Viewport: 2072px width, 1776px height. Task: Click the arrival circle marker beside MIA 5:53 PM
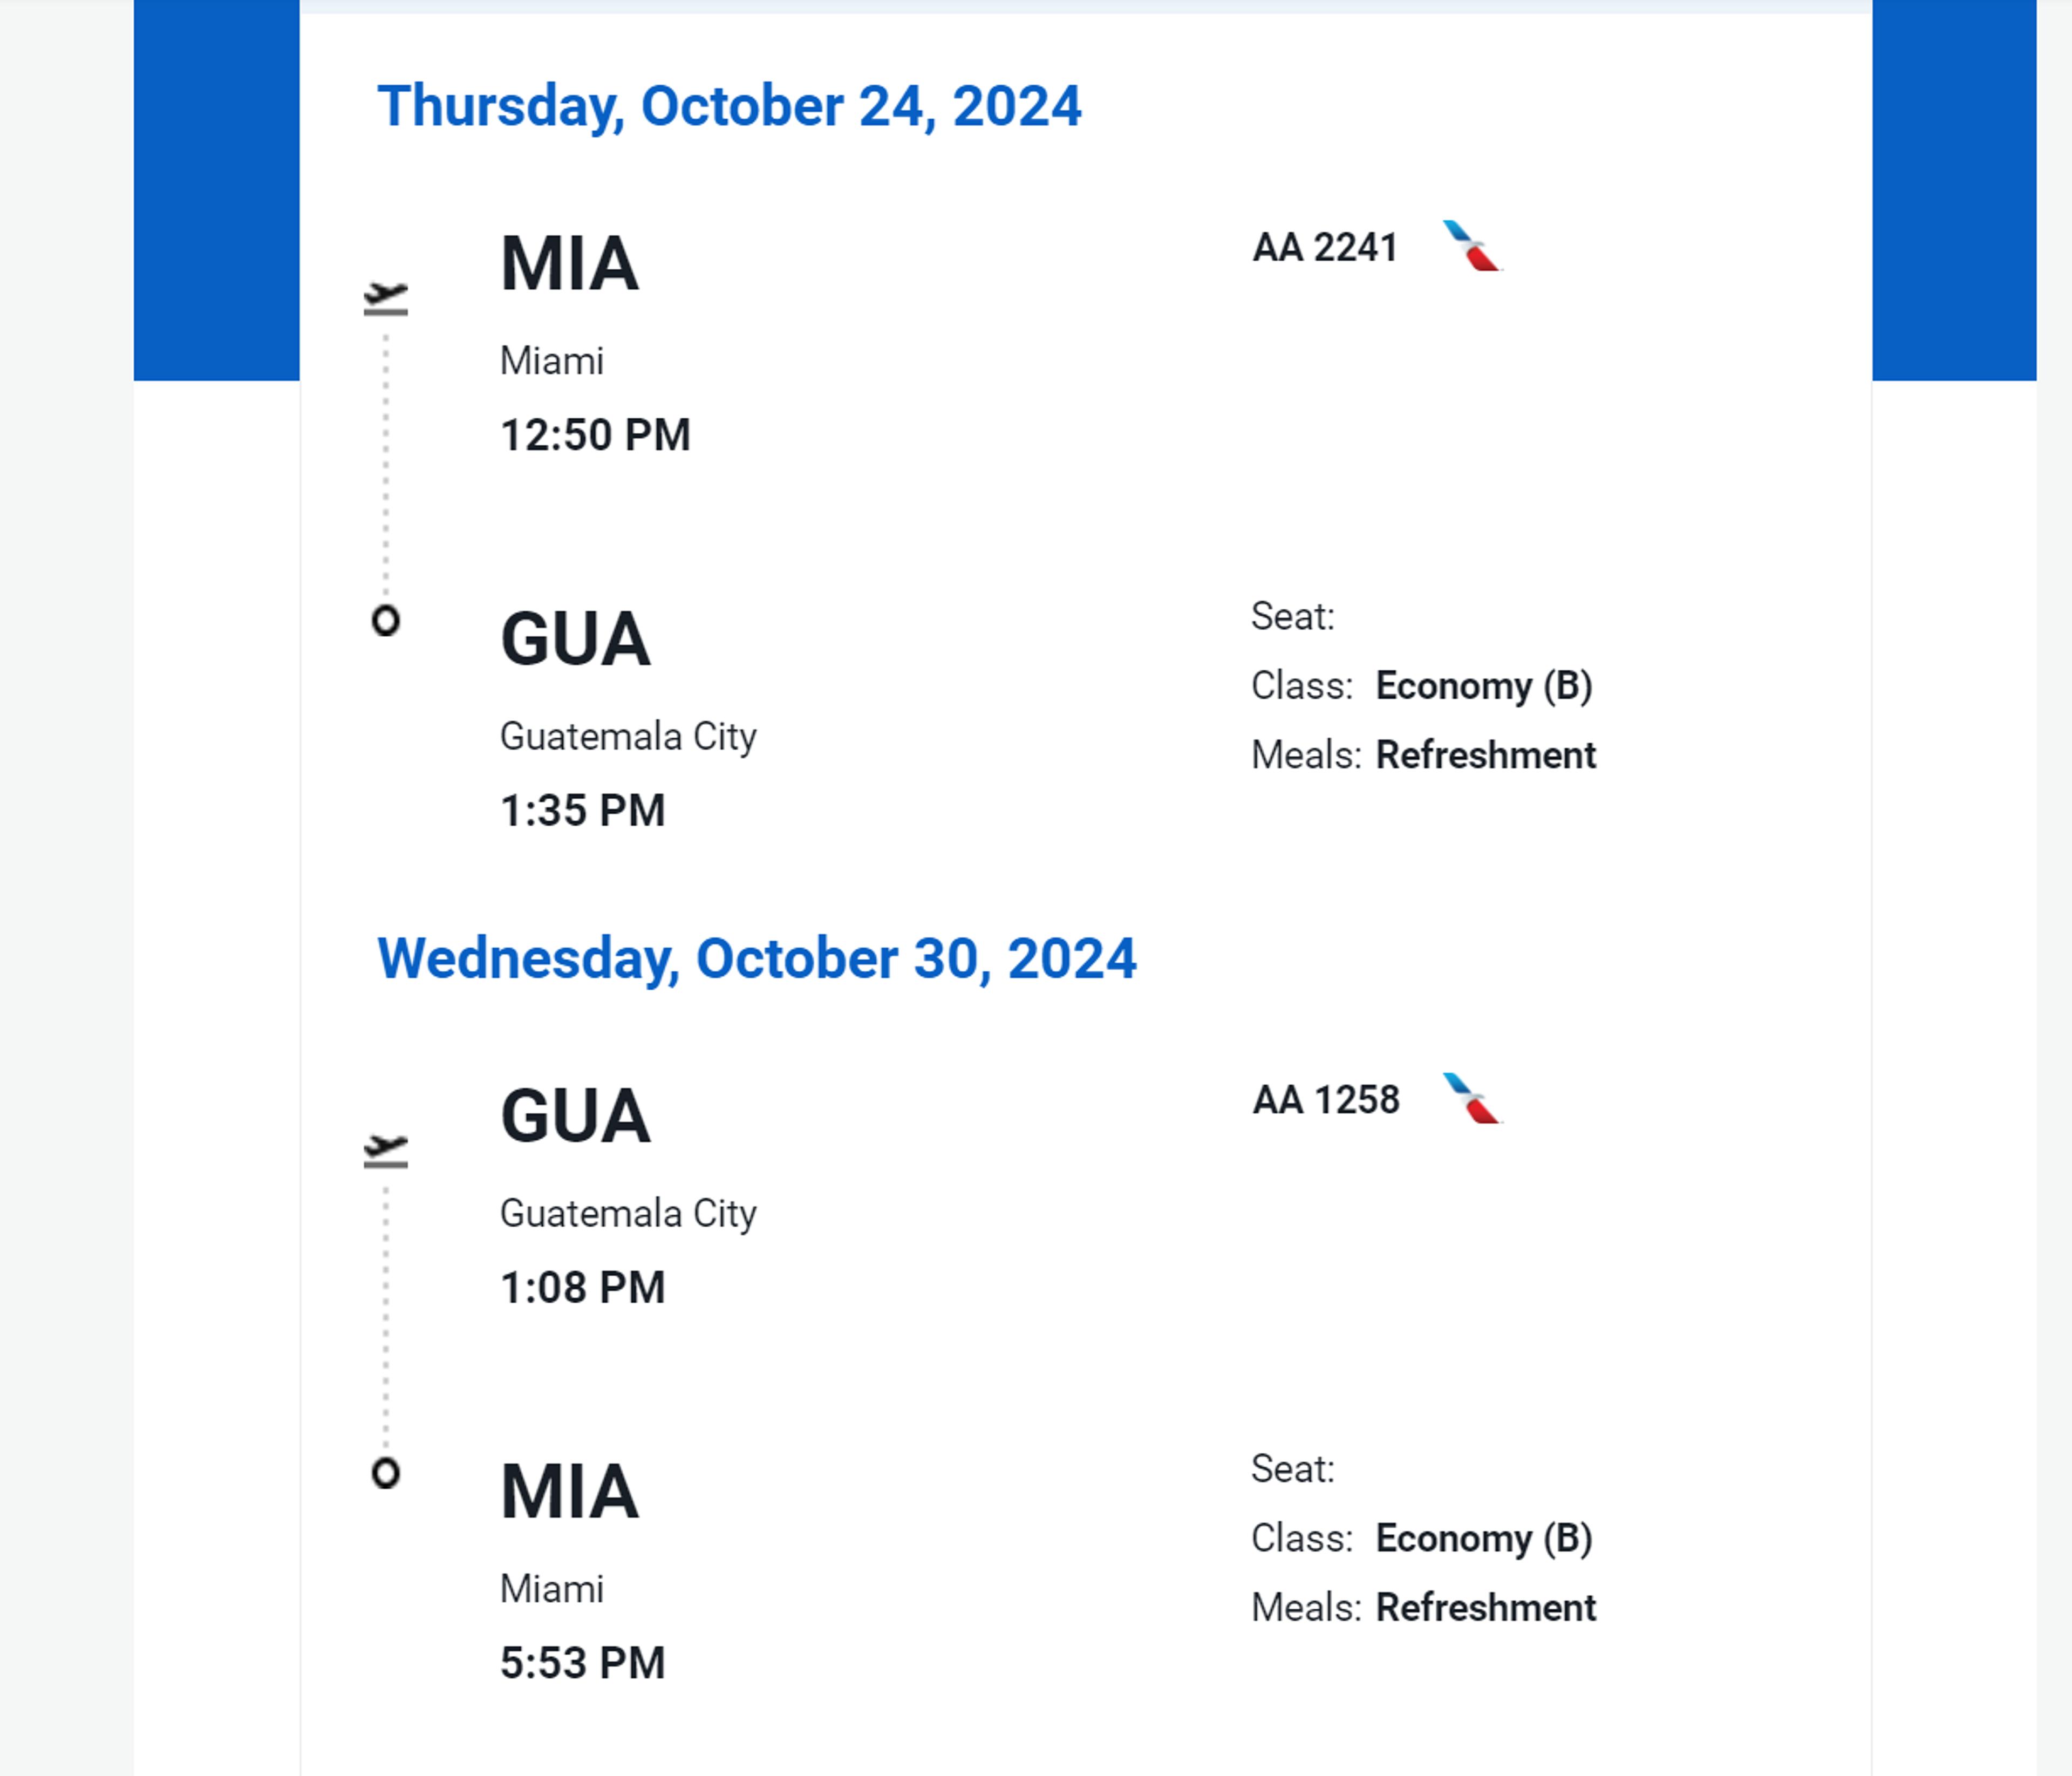pos(385,1473)
